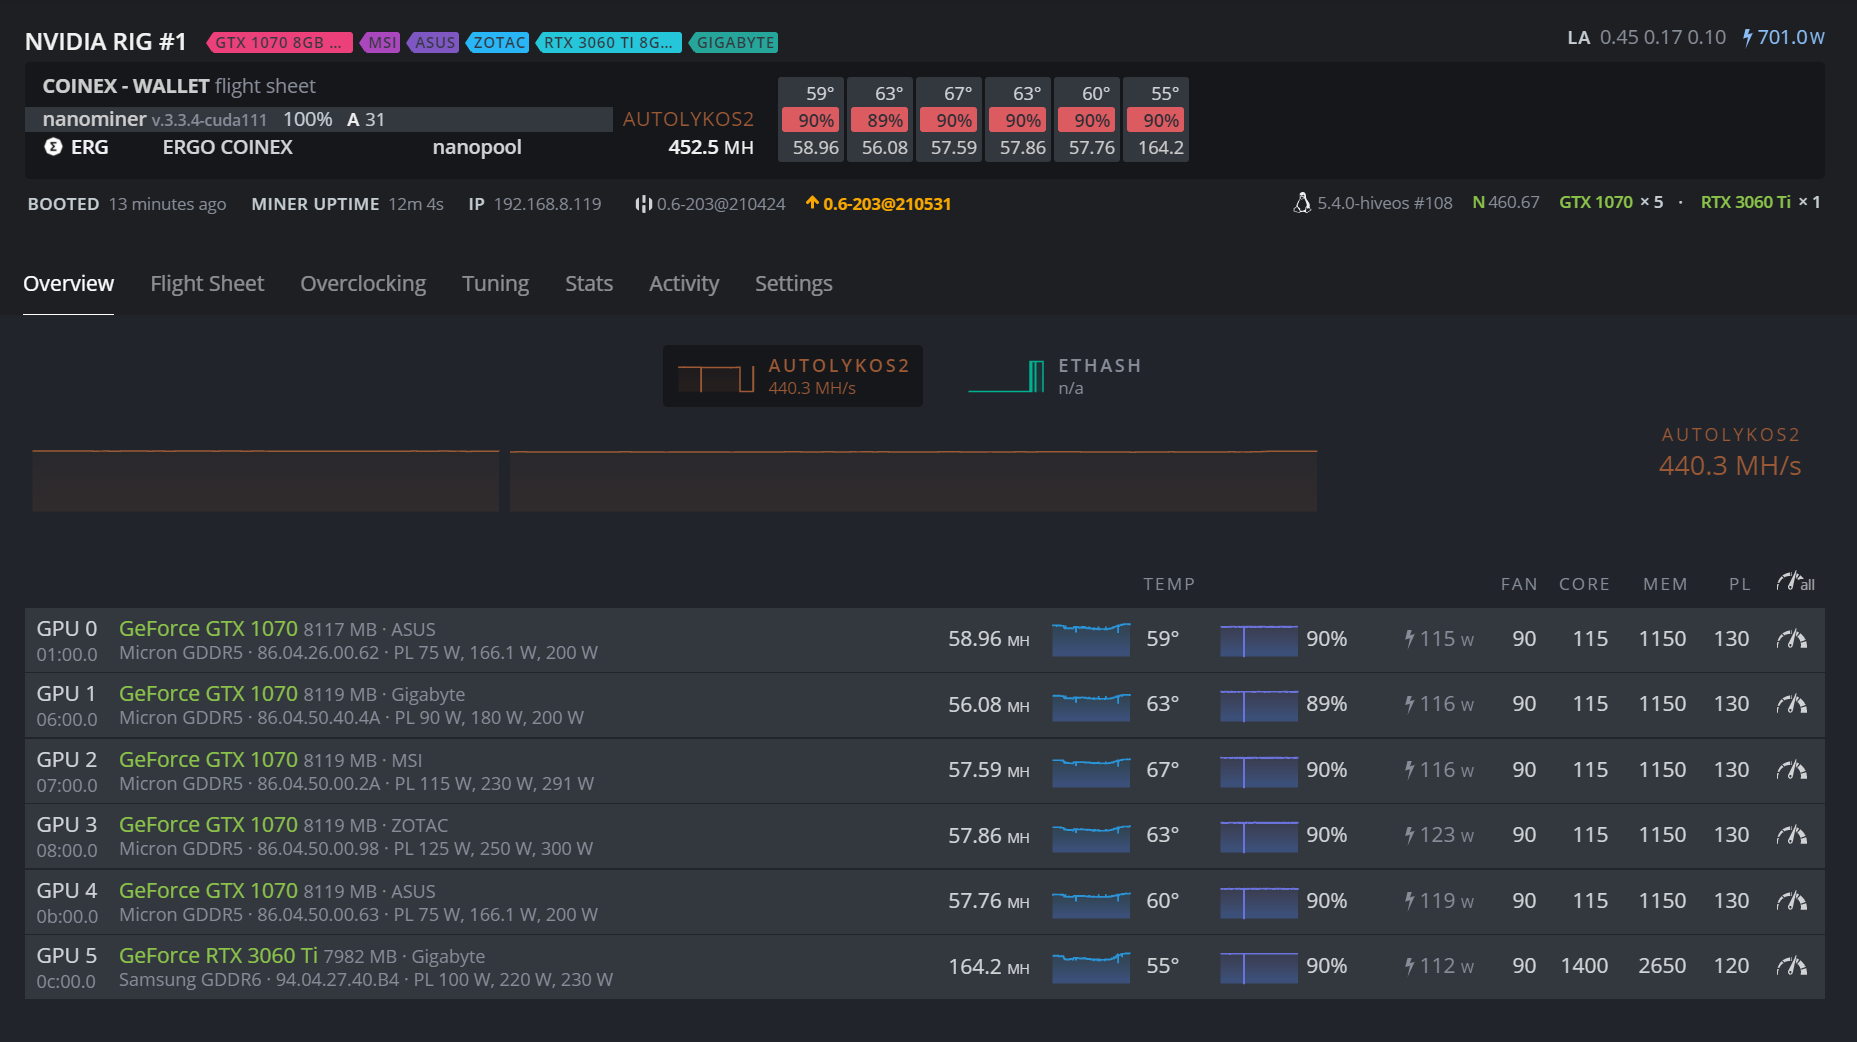Click the GeForce RTX 3060 Ti name link

pyautogui.click(x=218, y=956)
